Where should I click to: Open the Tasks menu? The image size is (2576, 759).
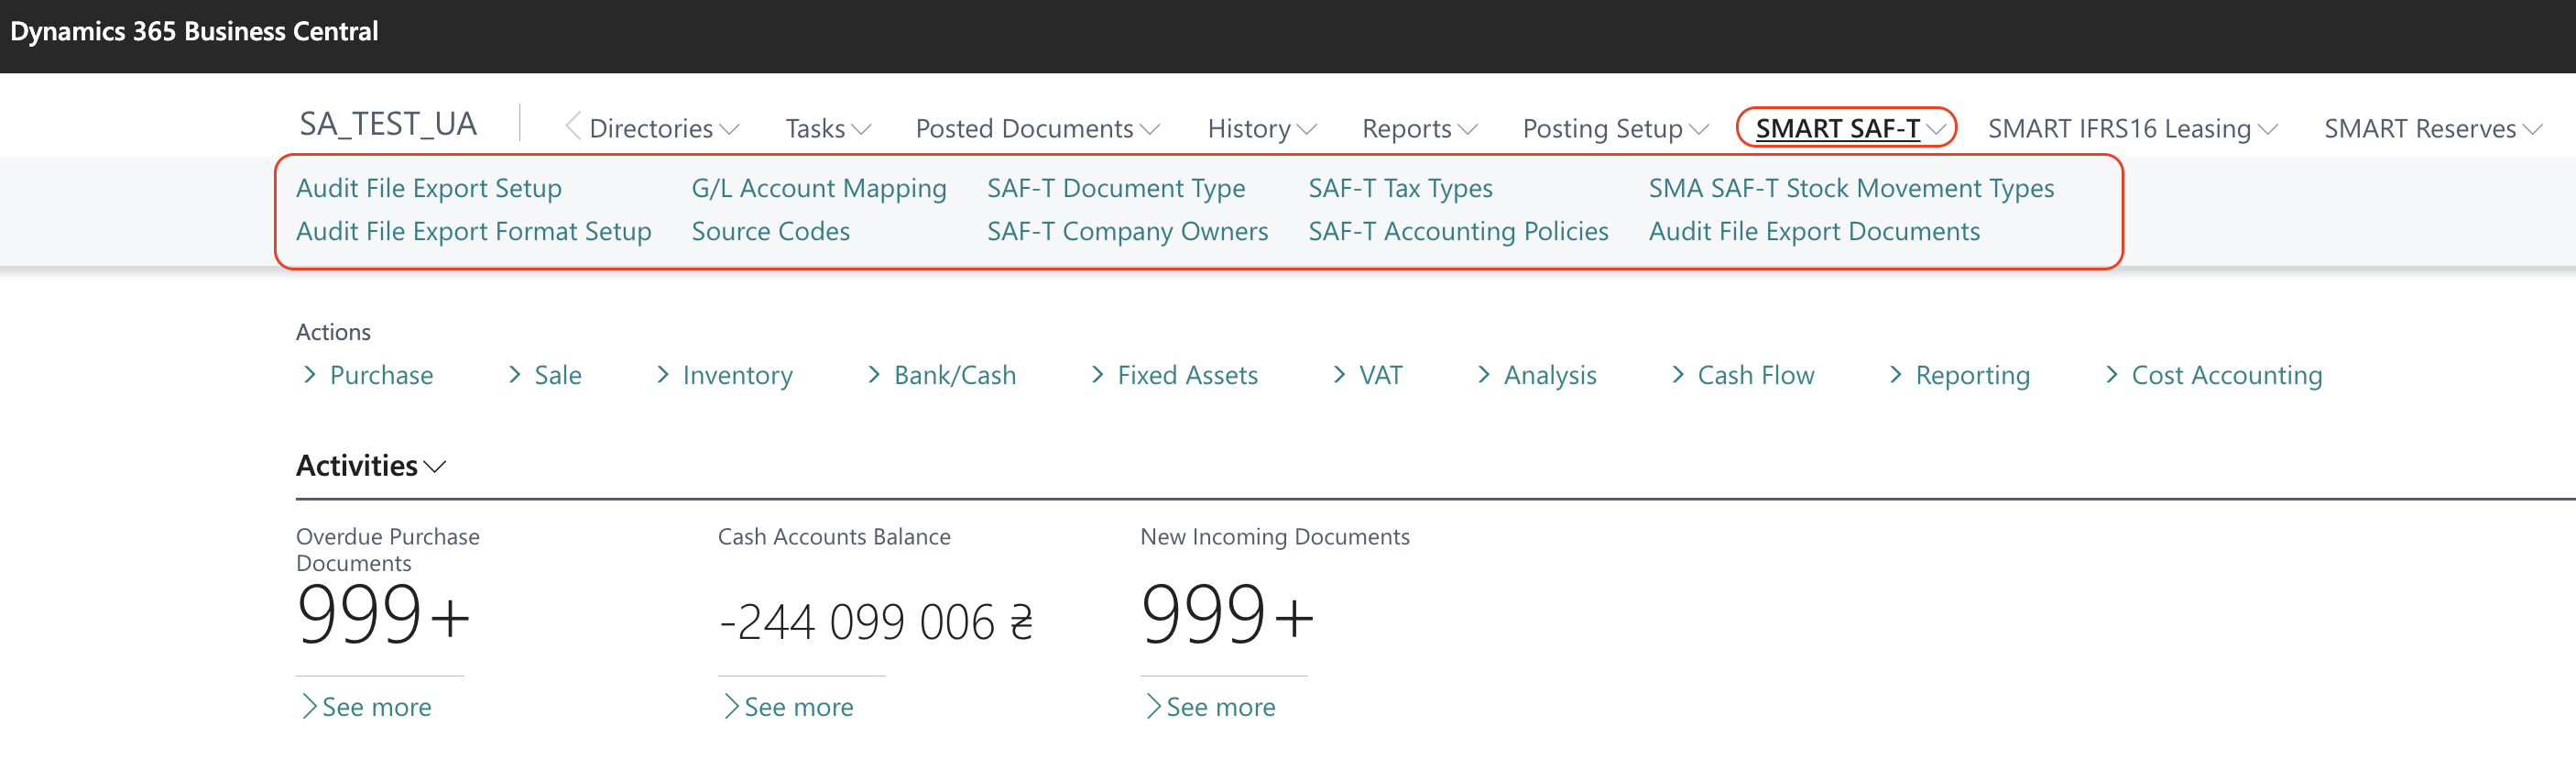pyautogui.click(x=828, y=128)
